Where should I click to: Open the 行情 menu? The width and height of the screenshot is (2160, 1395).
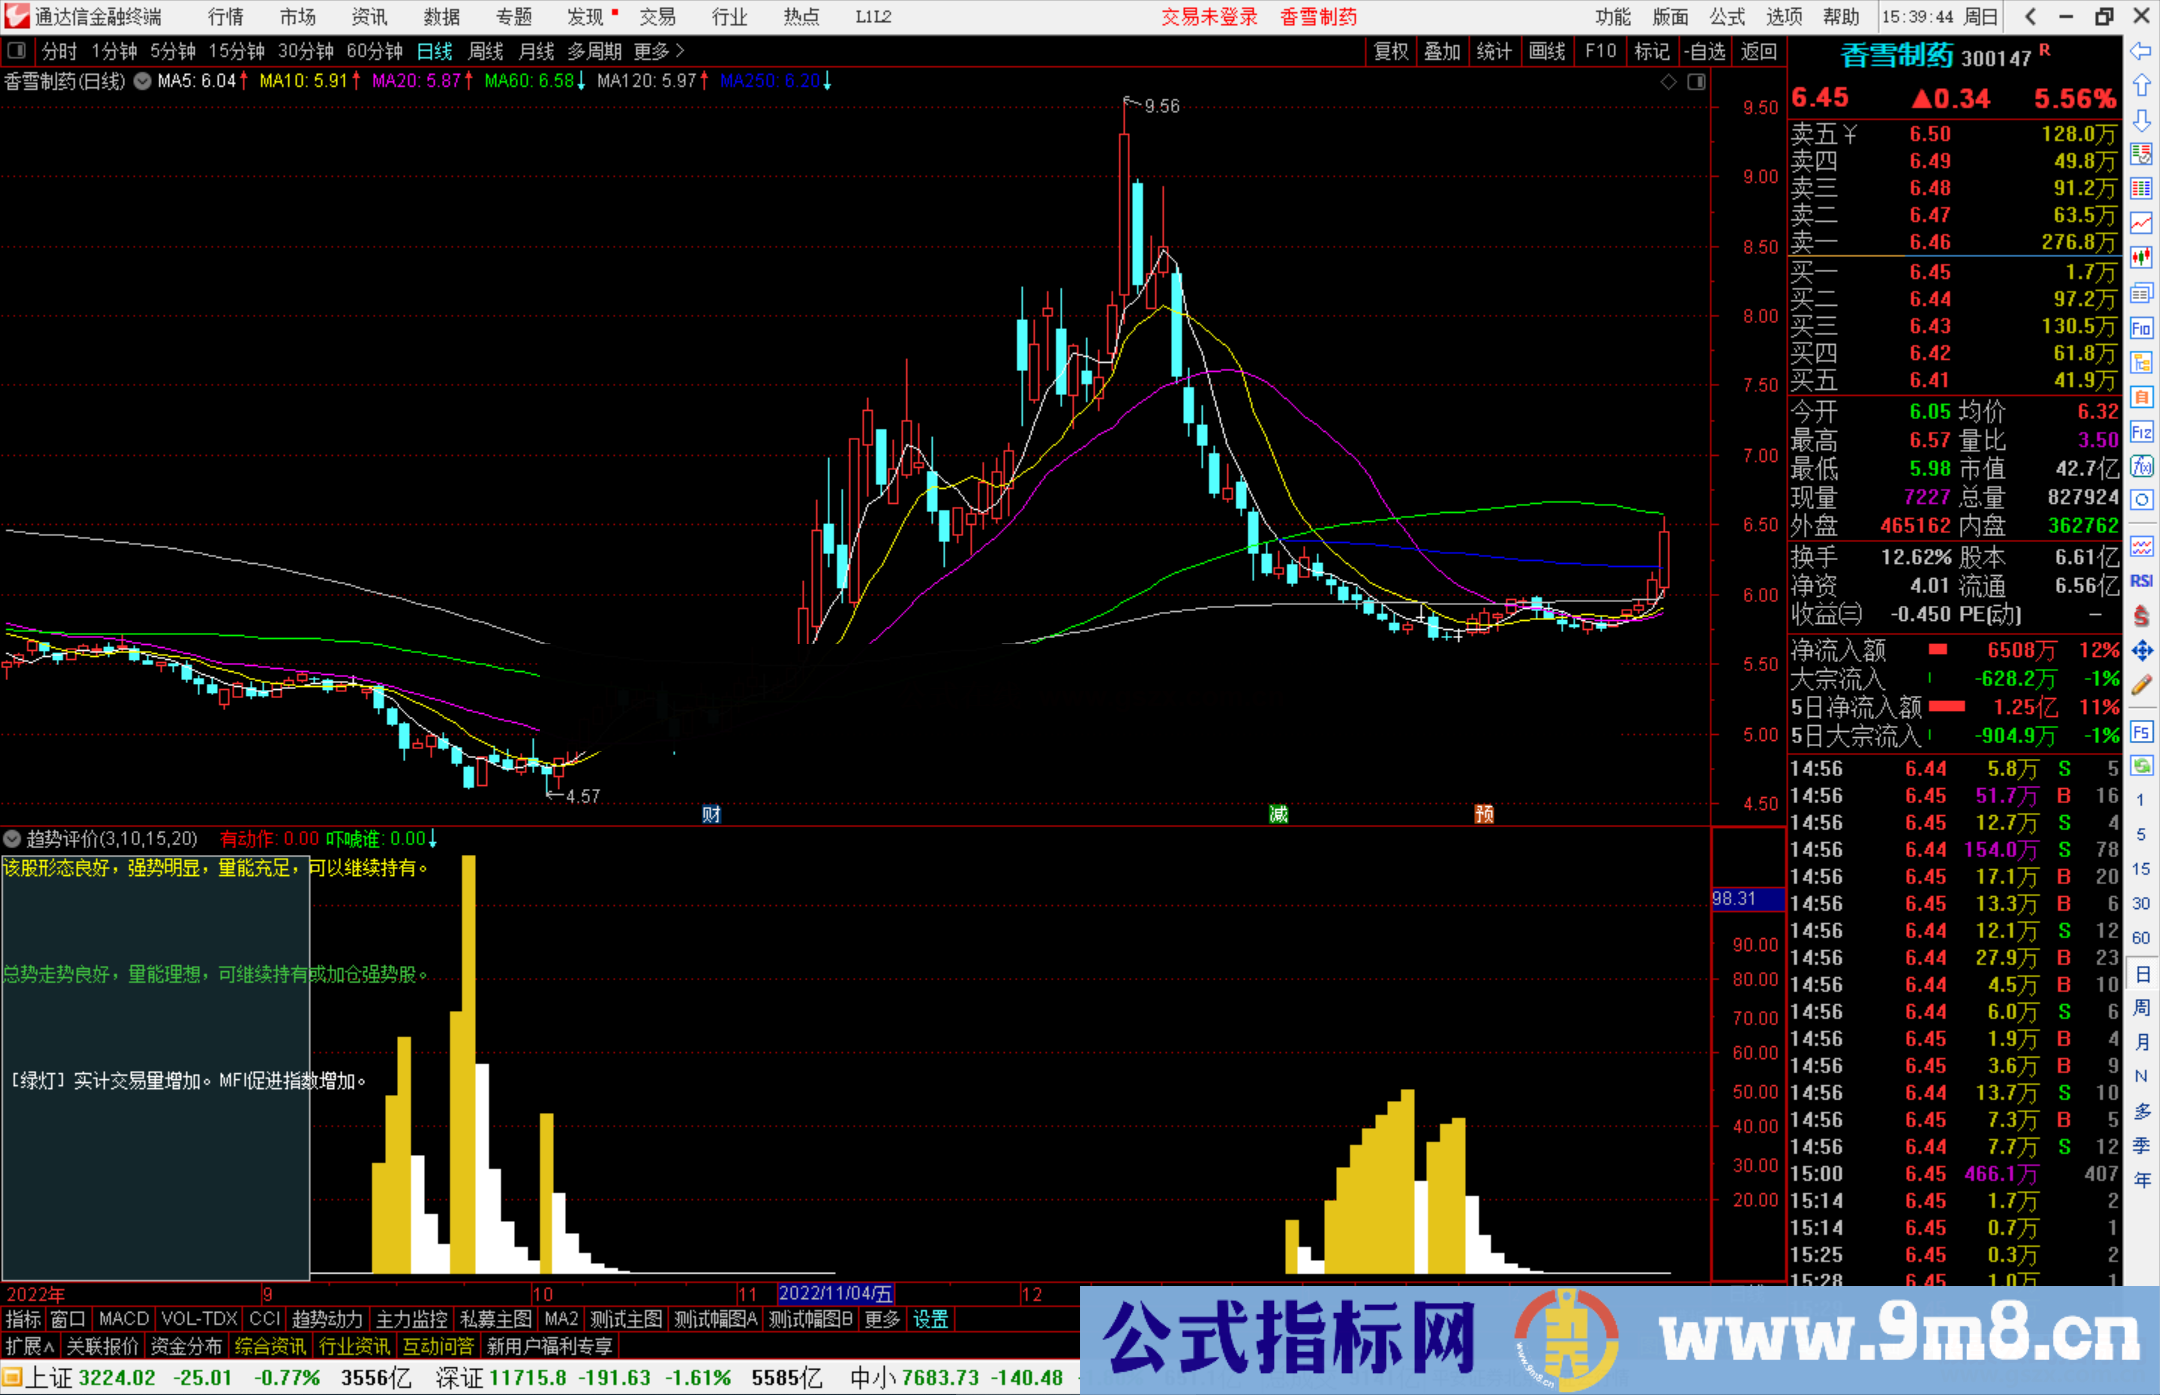pyautogui.click(x=224, y=17)
